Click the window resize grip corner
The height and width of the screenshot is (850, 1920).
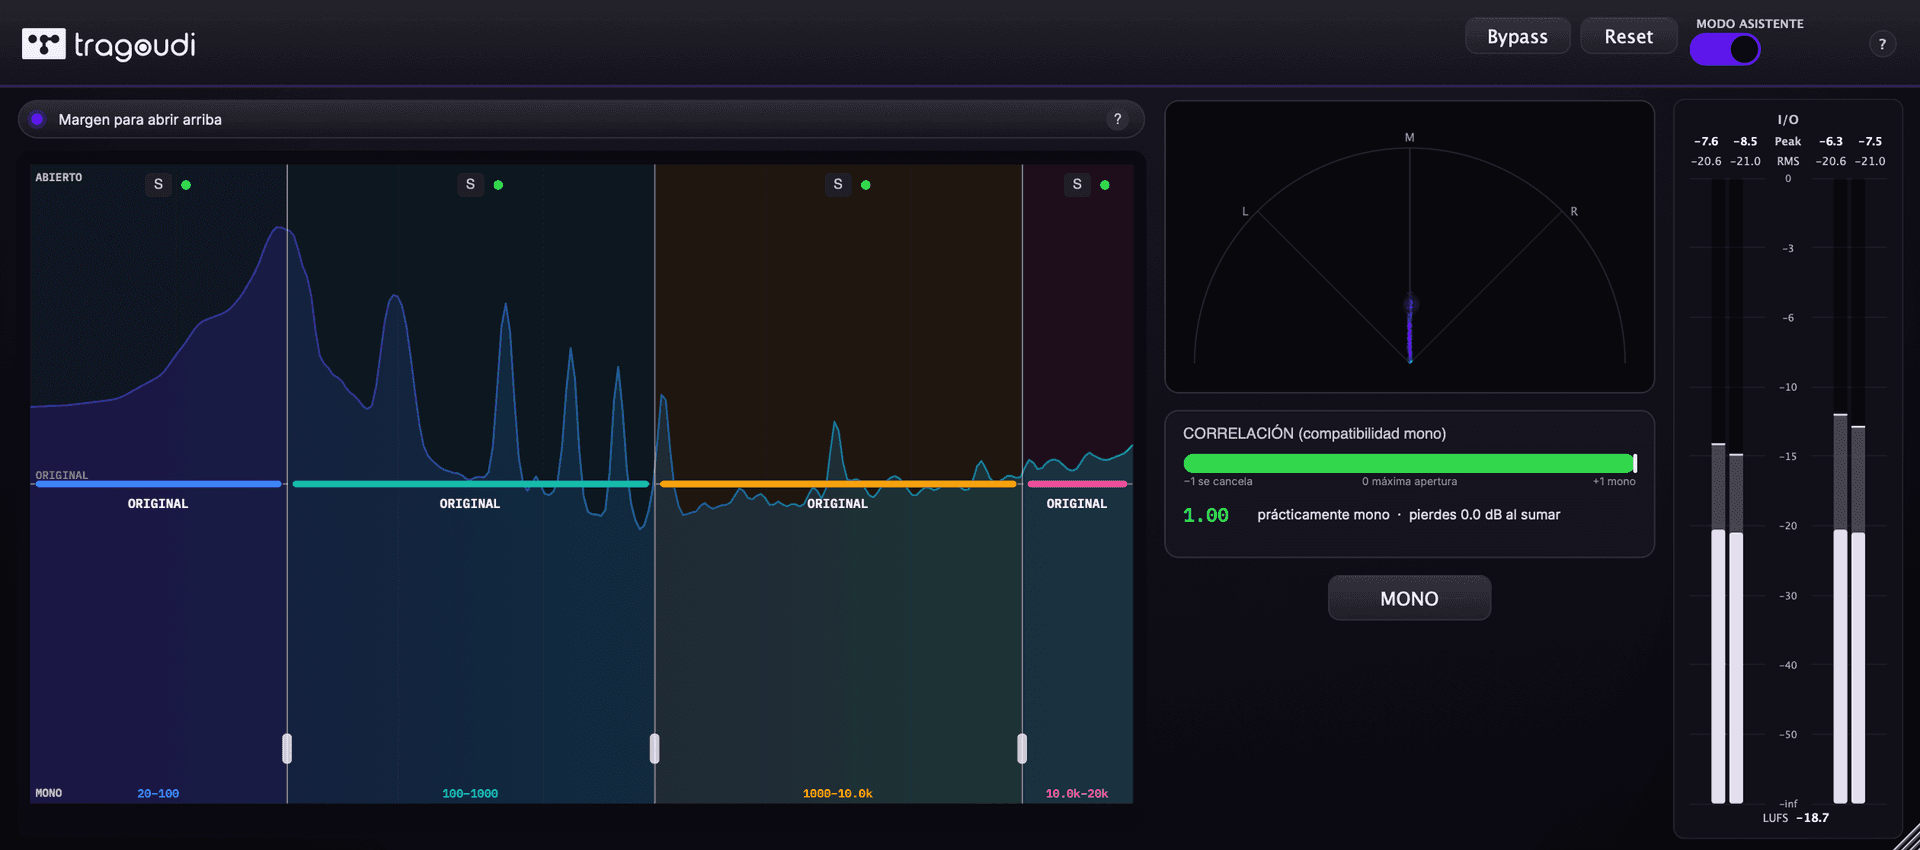tap(1906, 837)
